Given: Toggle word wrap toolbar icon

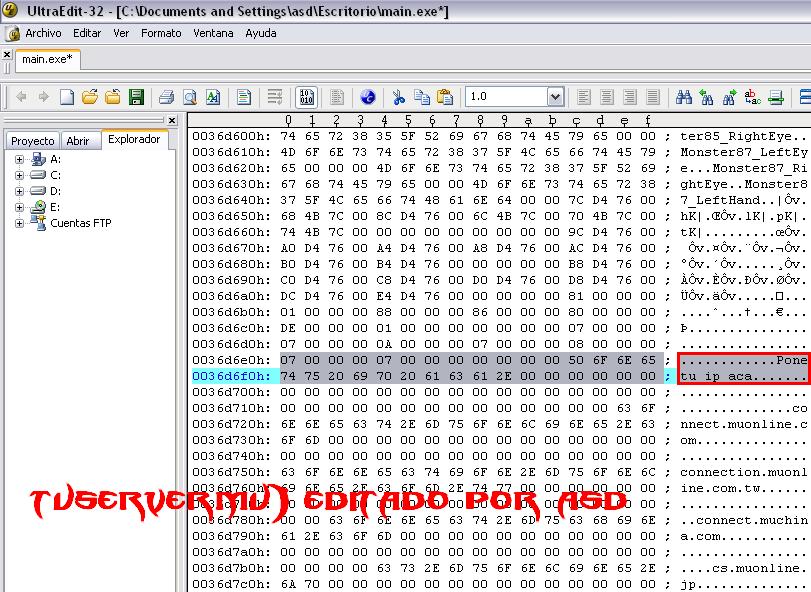Looking at the screenshot, I should coord(275,97).
